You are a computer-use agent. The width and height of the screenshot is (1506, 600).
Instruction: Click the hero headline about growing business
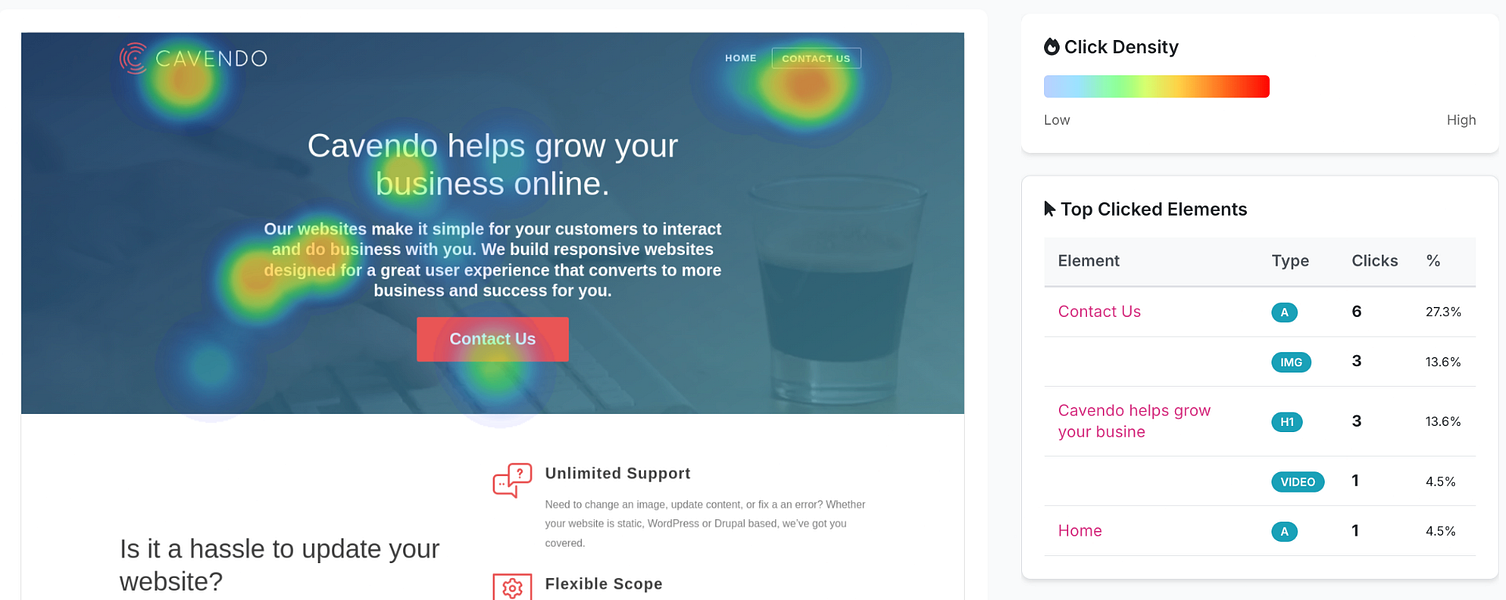click(493, 164)
